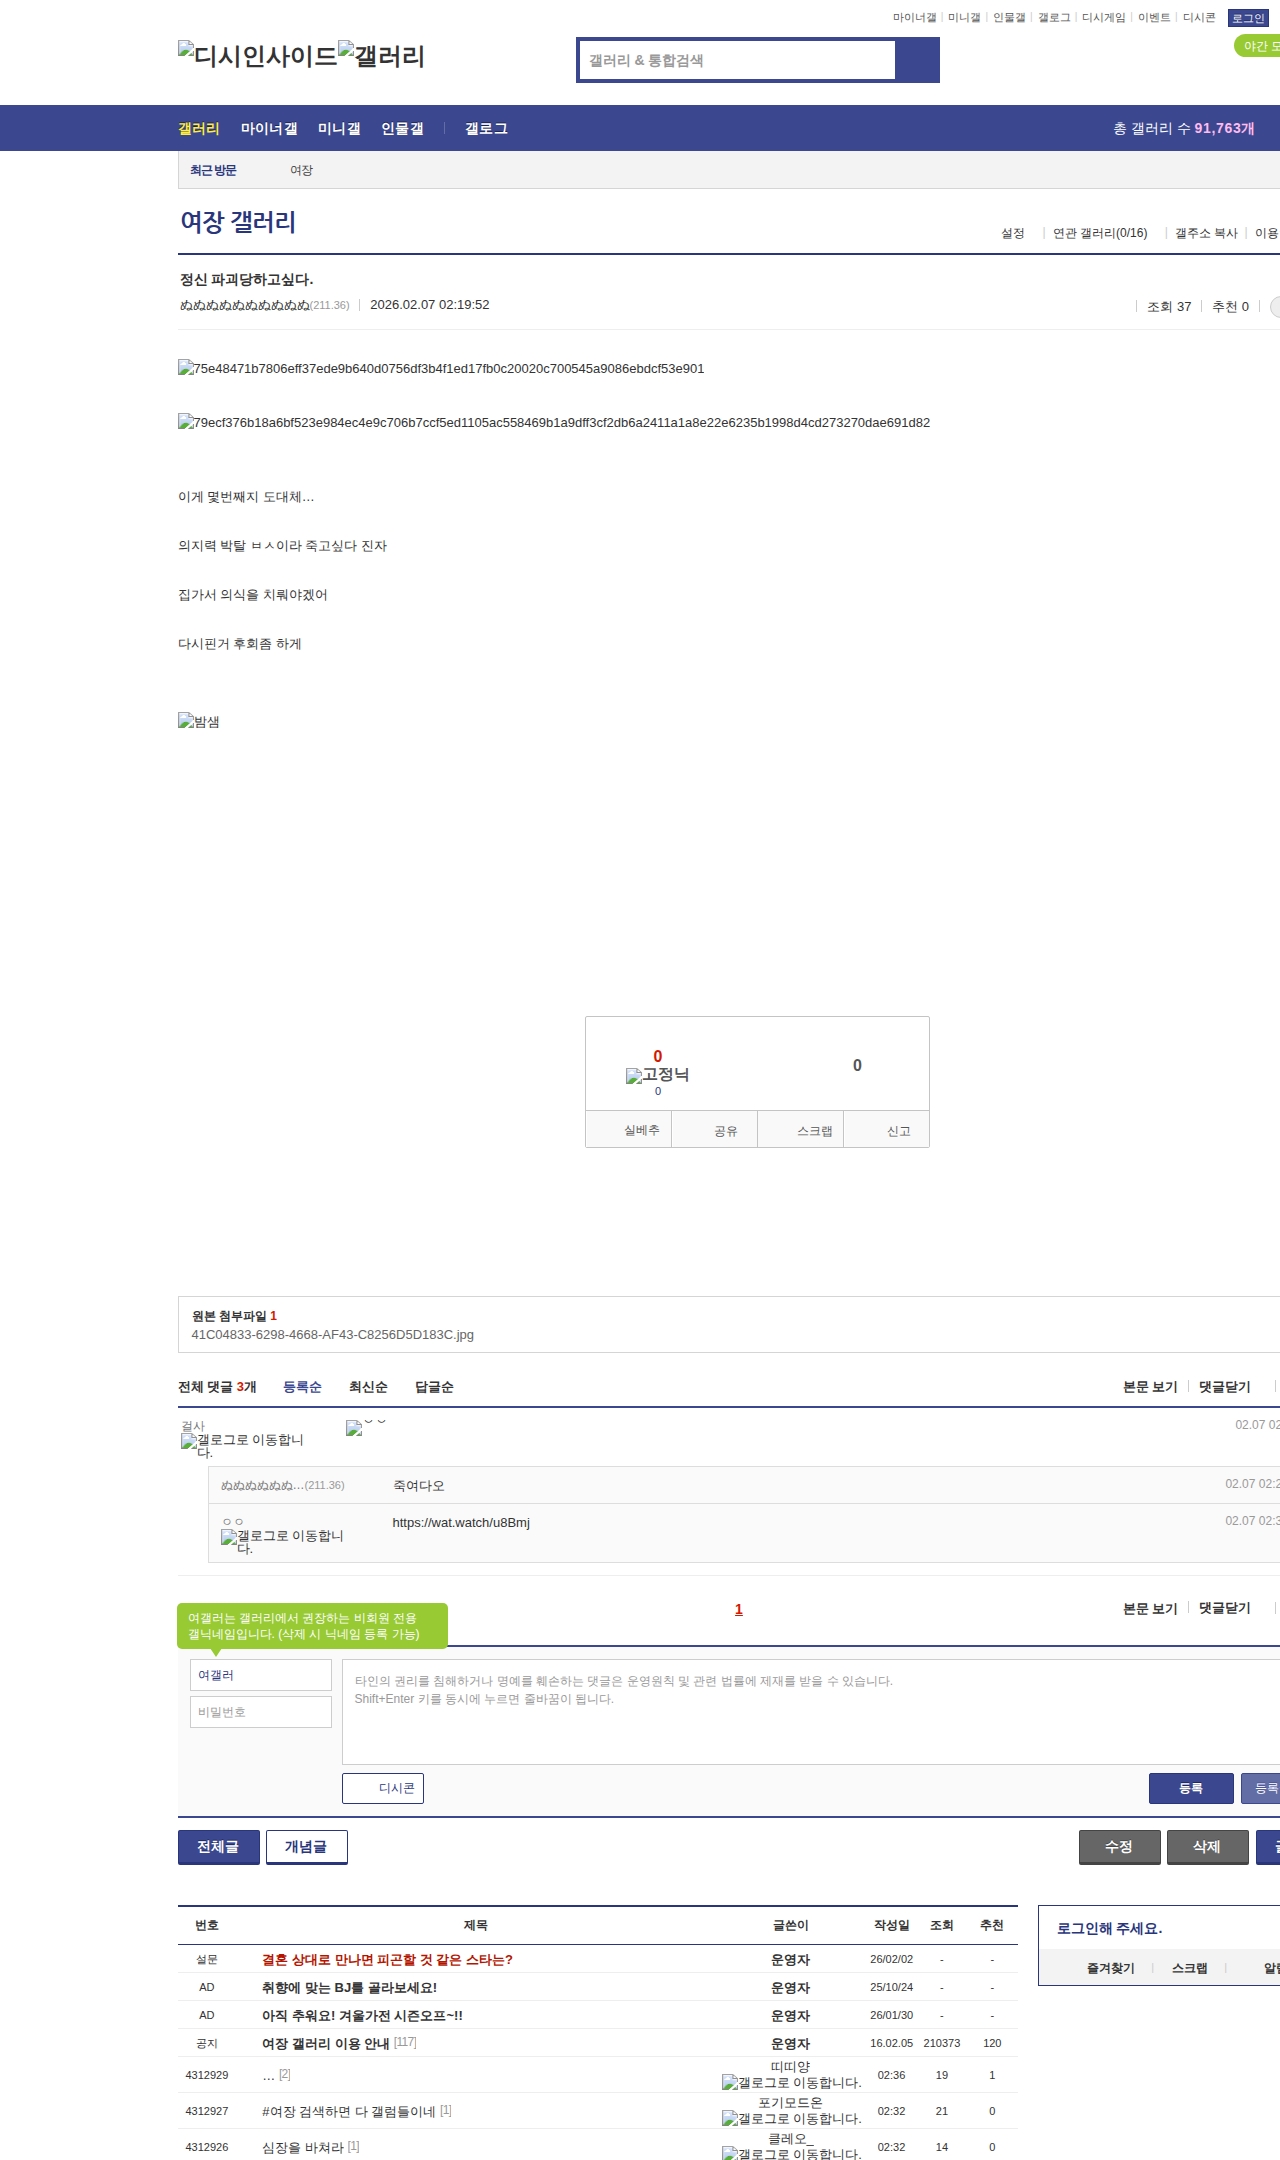
Task: Click 본문 보기 next to the comment sort tabs
Action: [x=1150, y=1387]
